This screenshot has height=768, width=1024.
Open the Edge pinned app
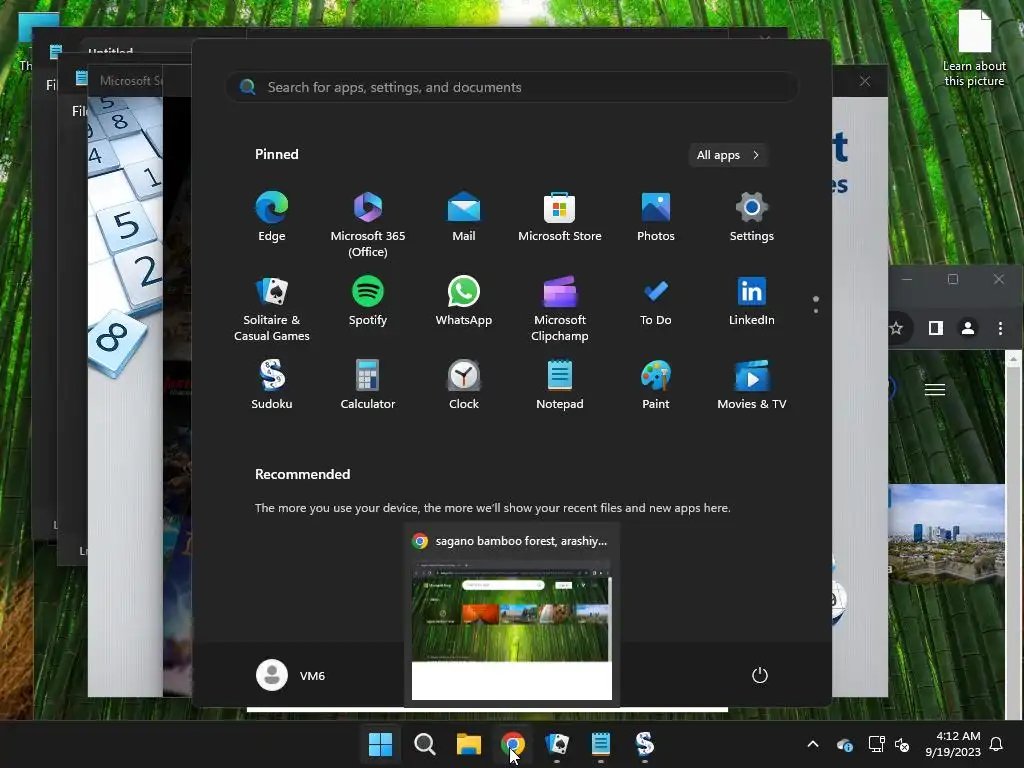272,217
